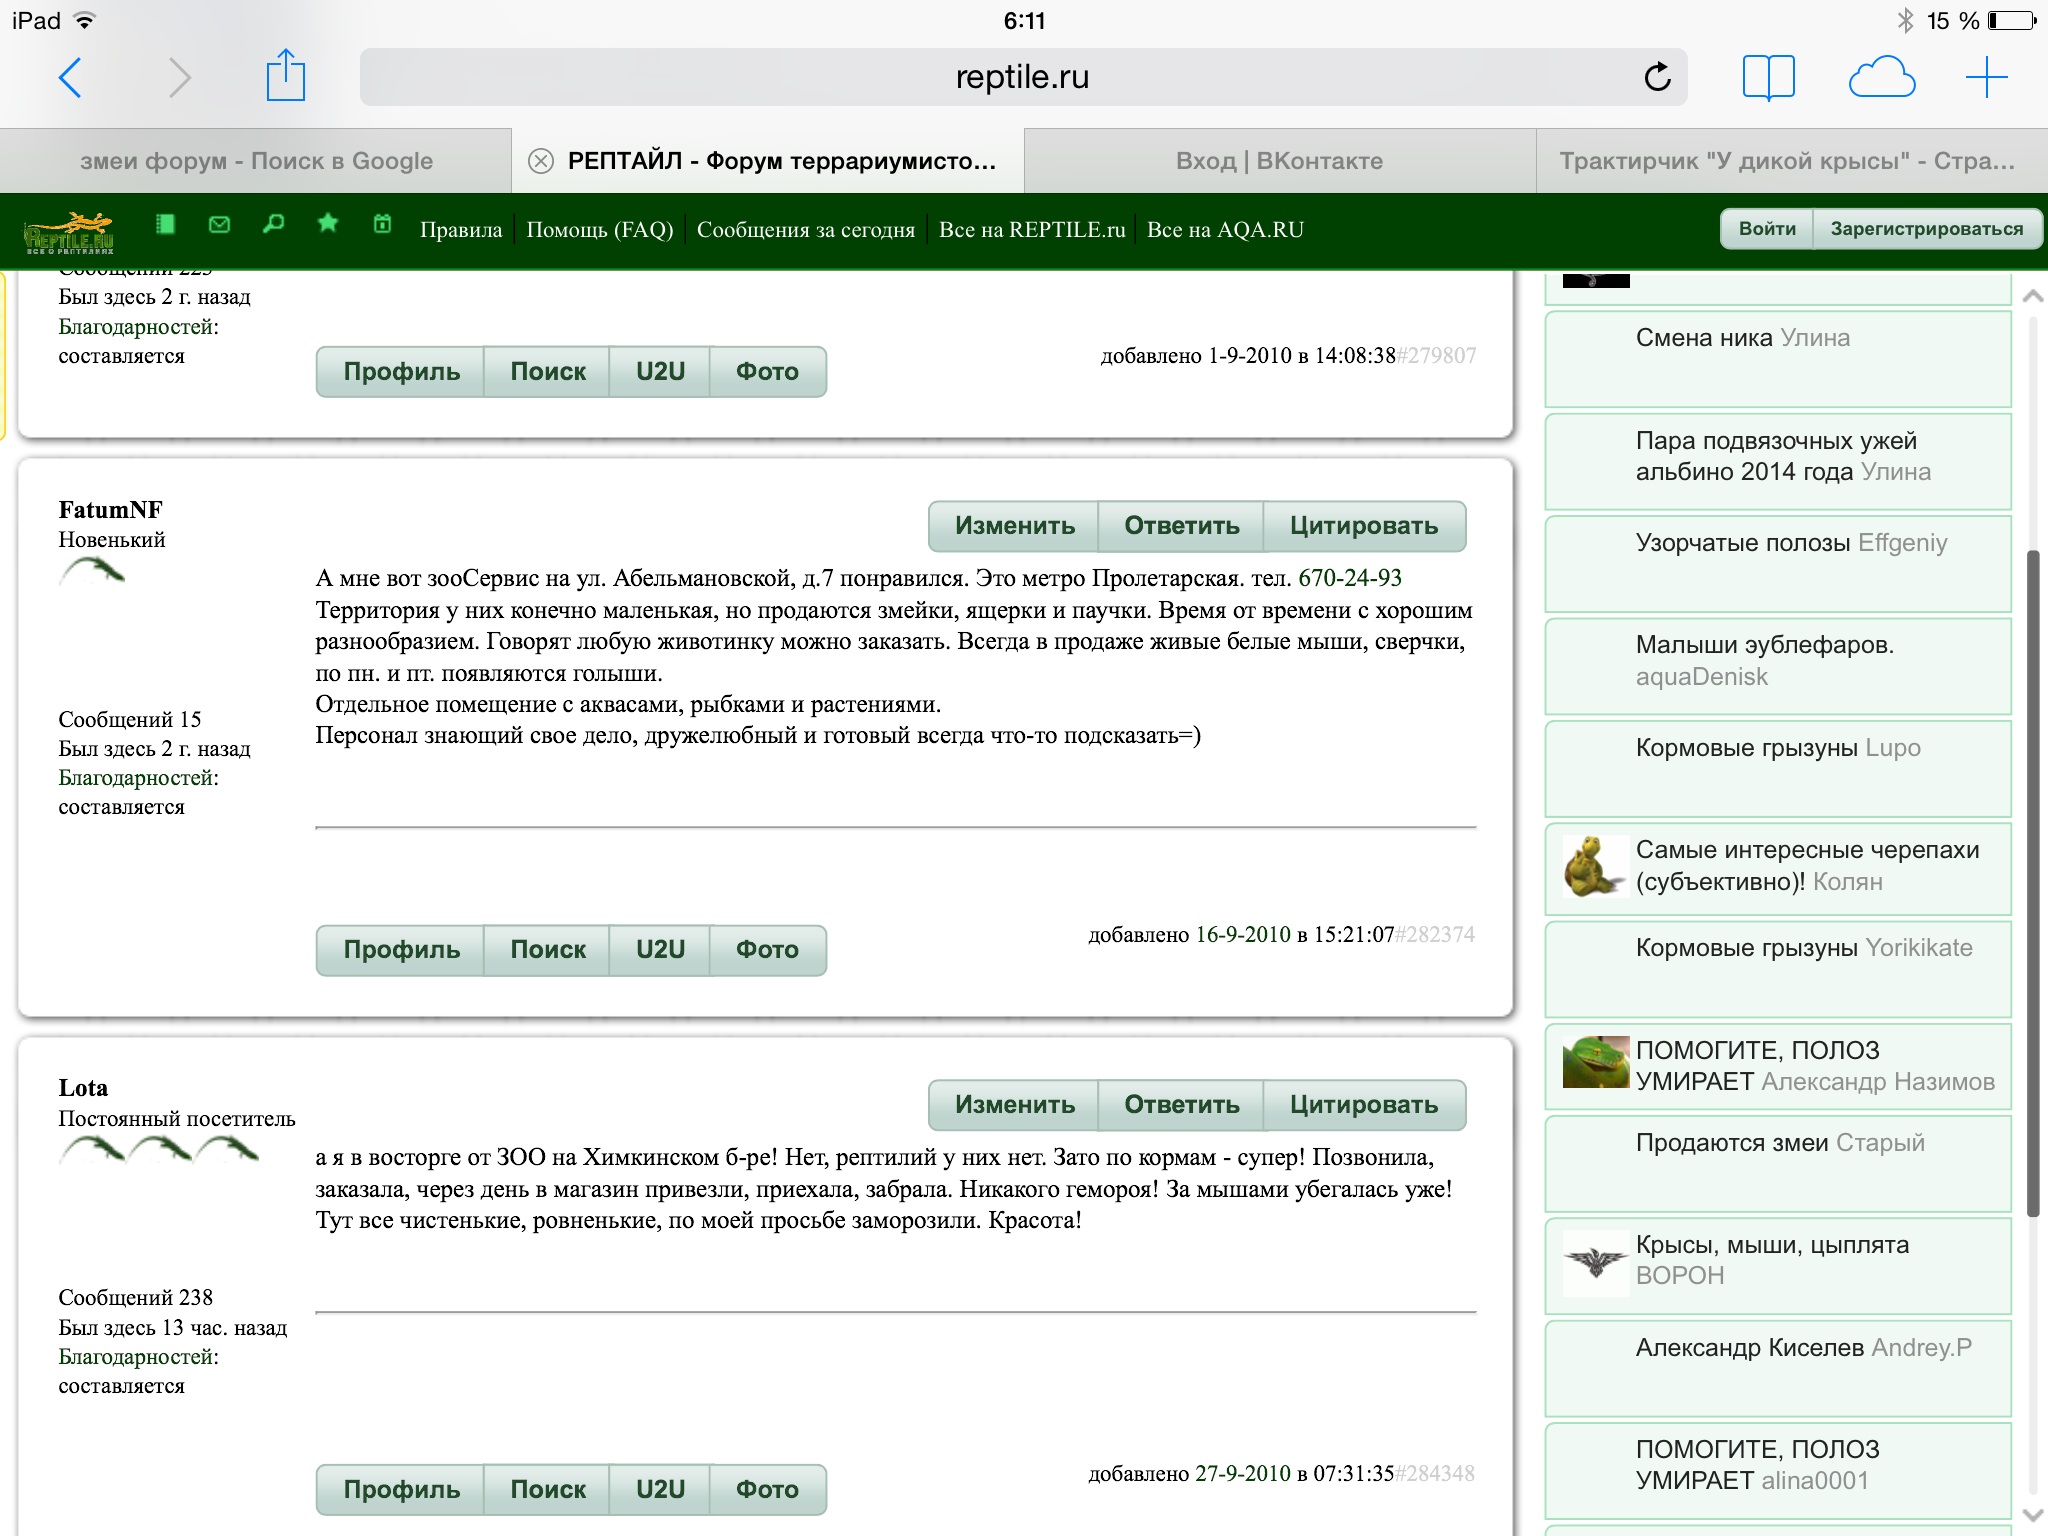Switch to змеи форум Google search tab
This screenshot has width=2048, height=1536.
click(x=256, y=161)
